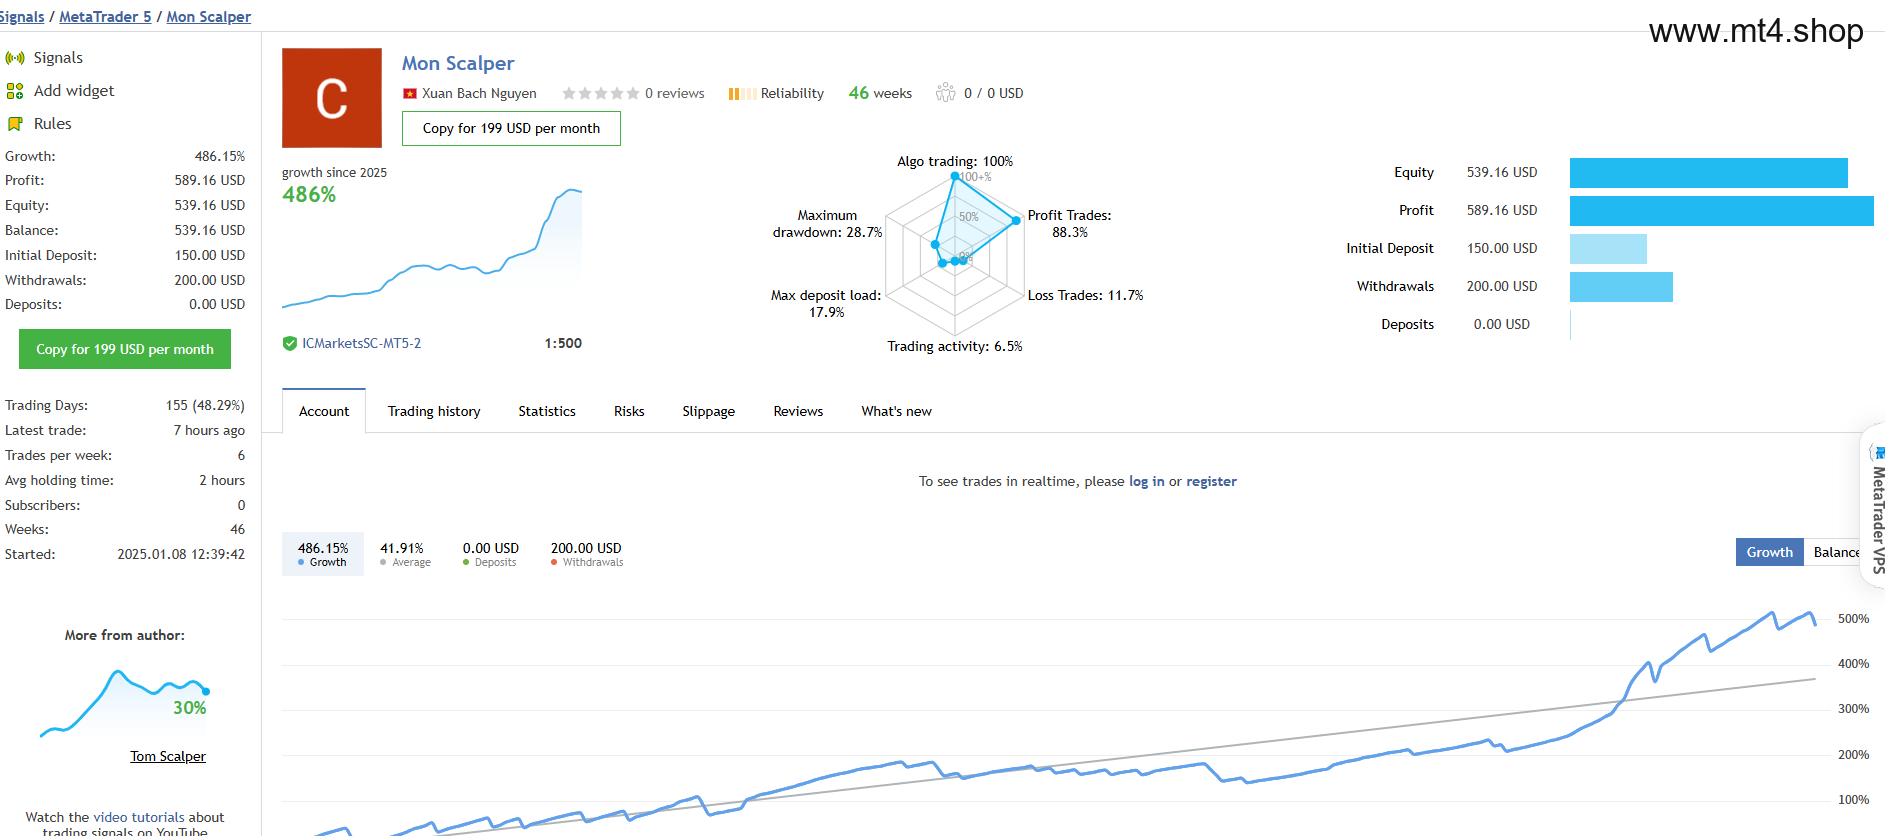1885x836 pixels.
Task: Click the "2025.01.08 12:39:42" start date
Action: tap(181, 554)
